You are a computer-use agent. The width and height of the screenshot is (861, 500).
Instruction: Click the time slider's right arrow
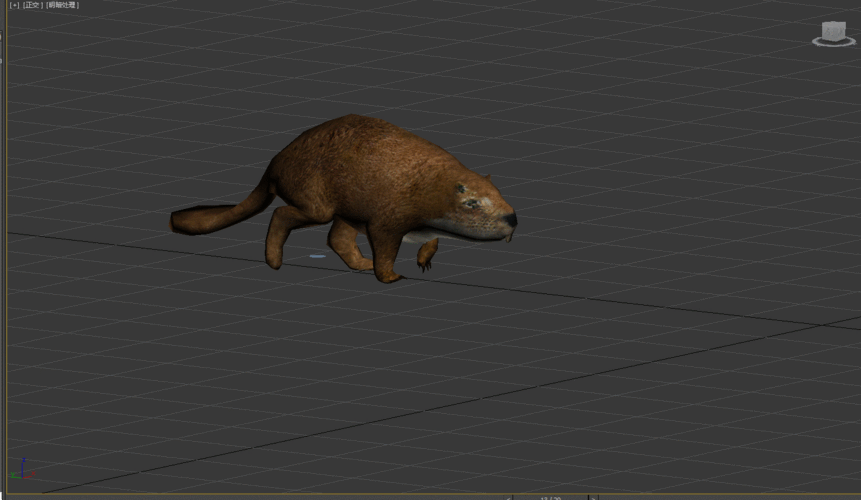tap(595, 497)
